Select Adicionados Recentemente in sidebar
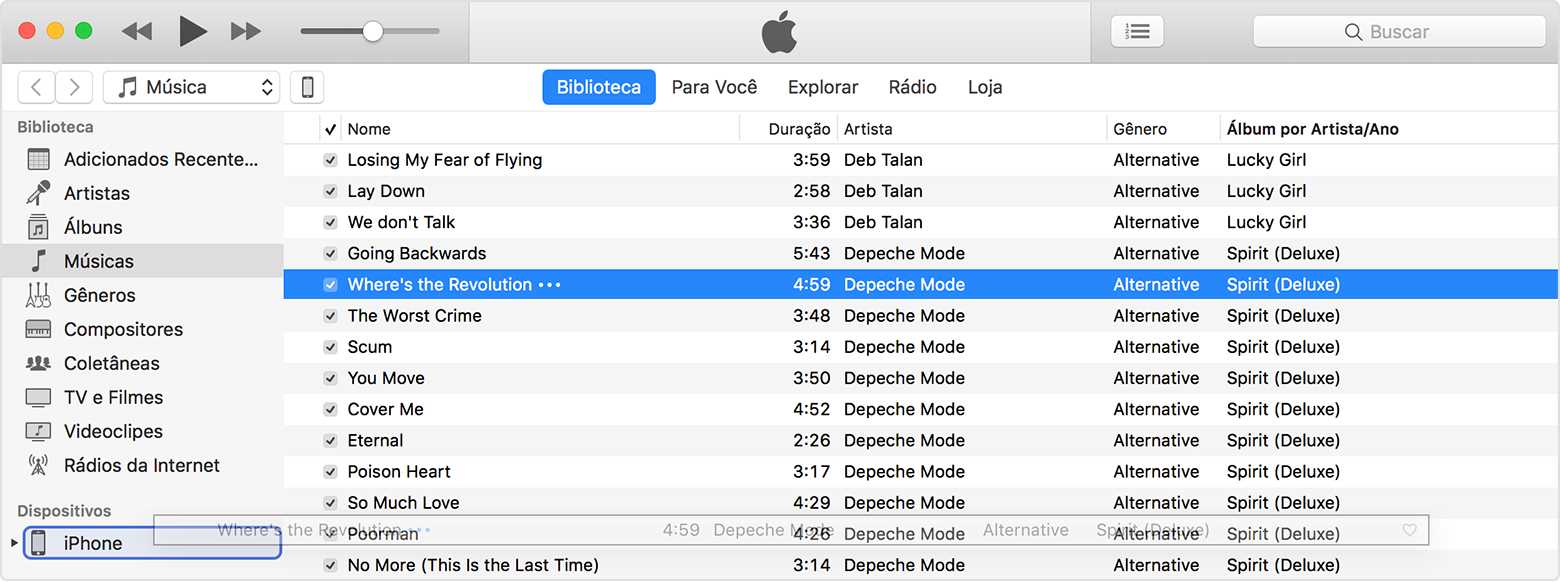This screenshot has width=1560, height=582. click(x=142, y=159)
